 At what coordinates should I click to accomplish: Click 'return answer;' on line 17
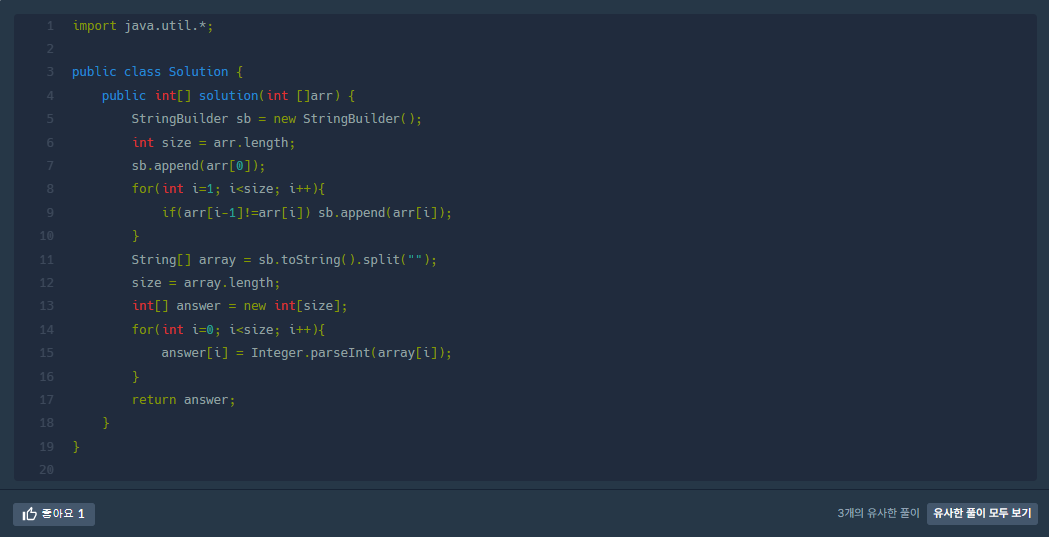tap(183, 400)
